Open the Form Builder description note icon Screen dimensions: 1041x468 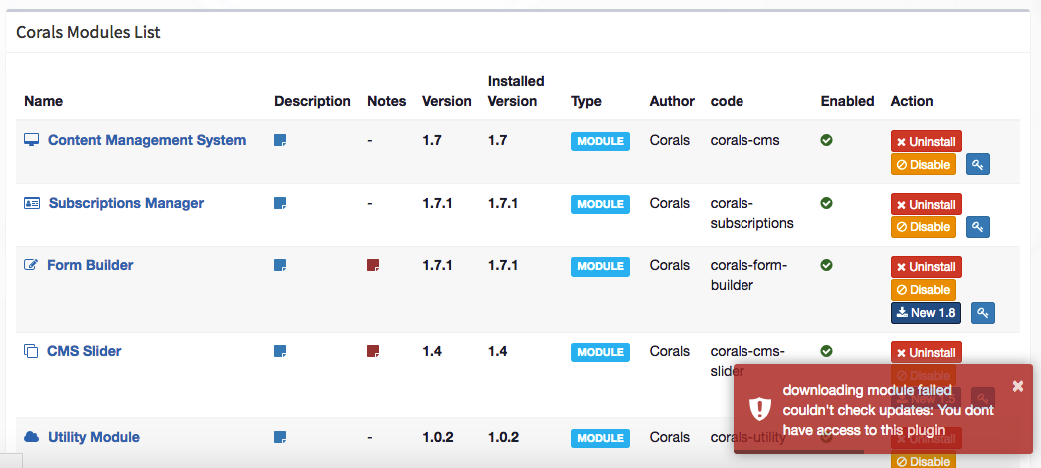280,266
